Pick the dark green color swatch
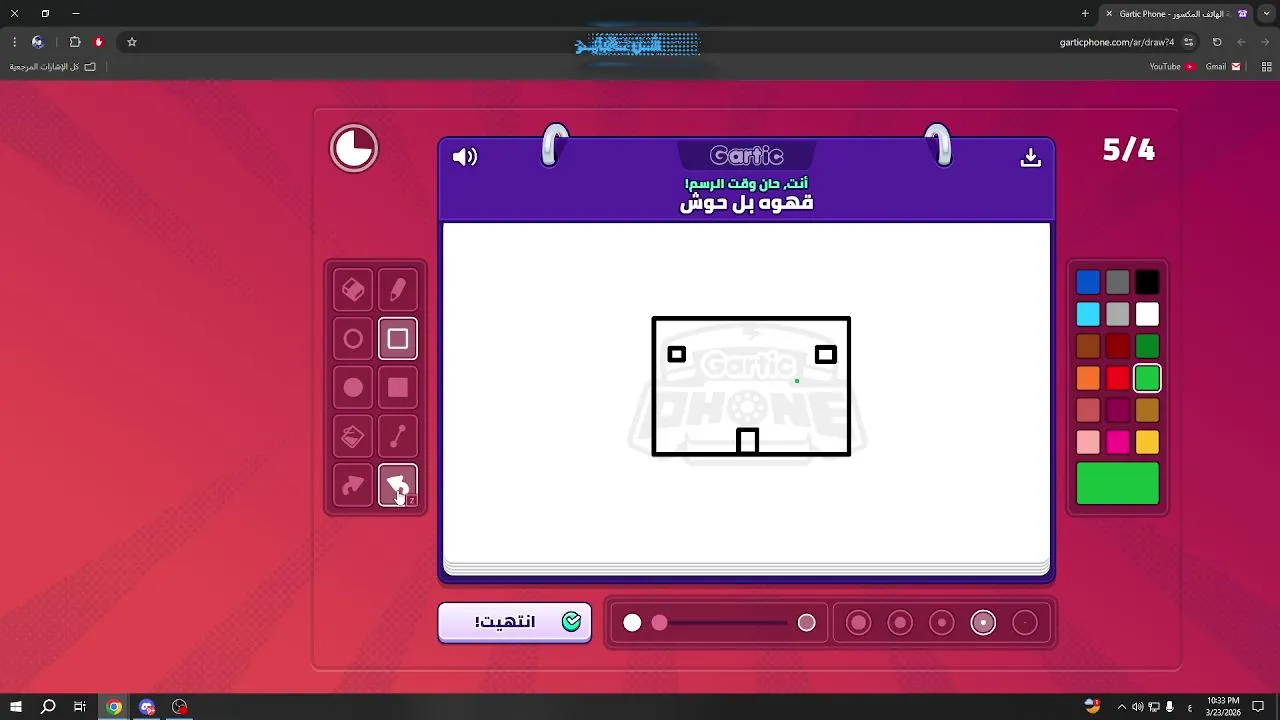Image resolution: width=1280 pixels, height=720 pixels. [x=1147, y=347]
